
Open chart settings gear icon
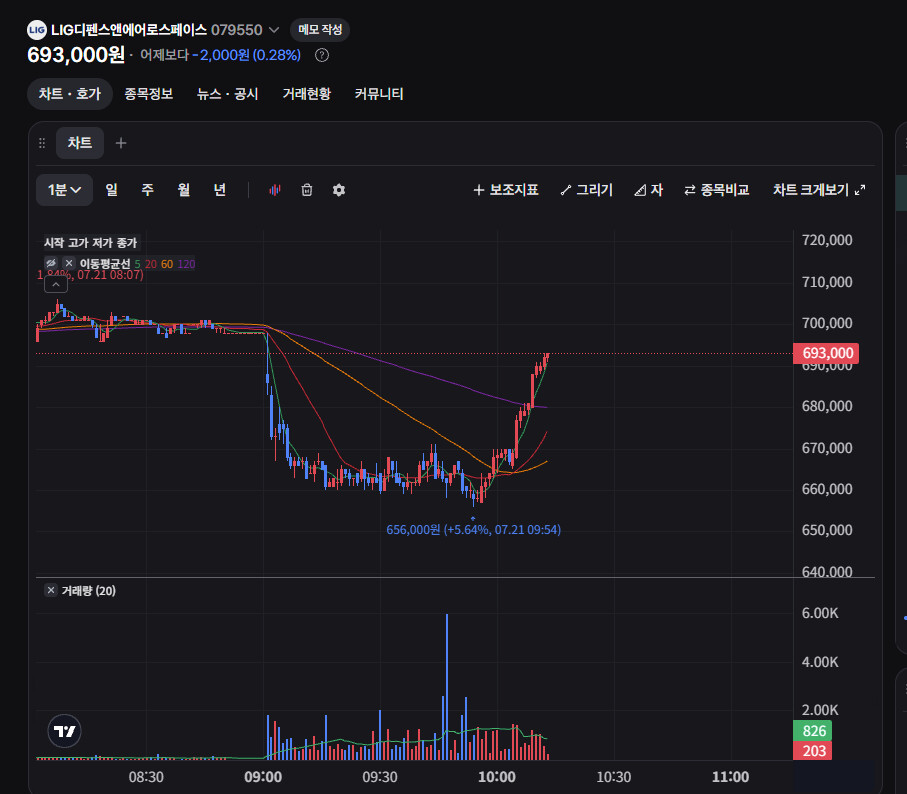point(339,190)
